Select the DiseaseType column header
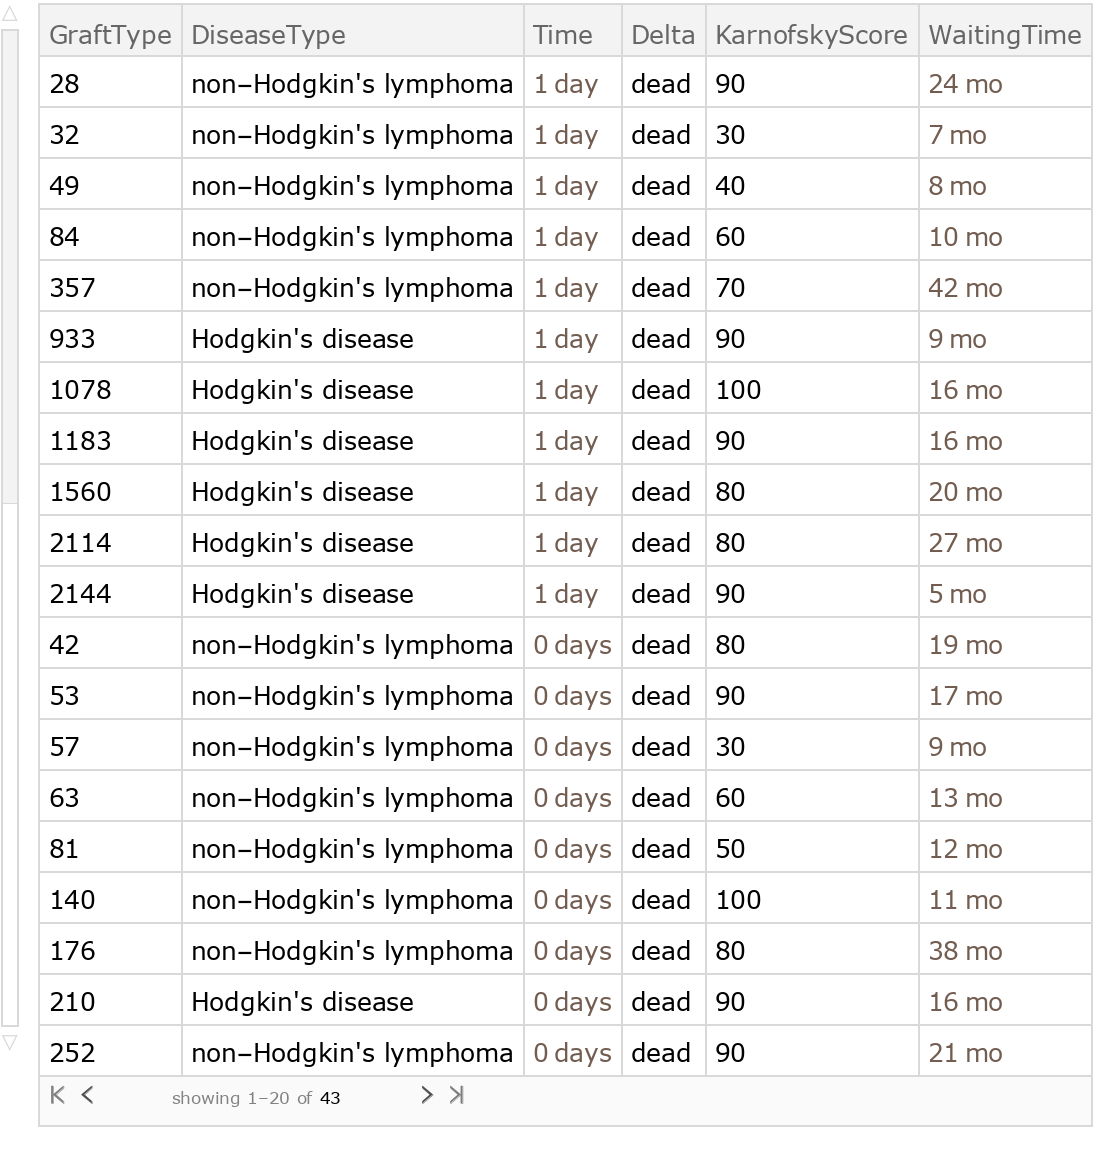Viewport: 1094px width, 1156px height. click(x=268, y=35)
